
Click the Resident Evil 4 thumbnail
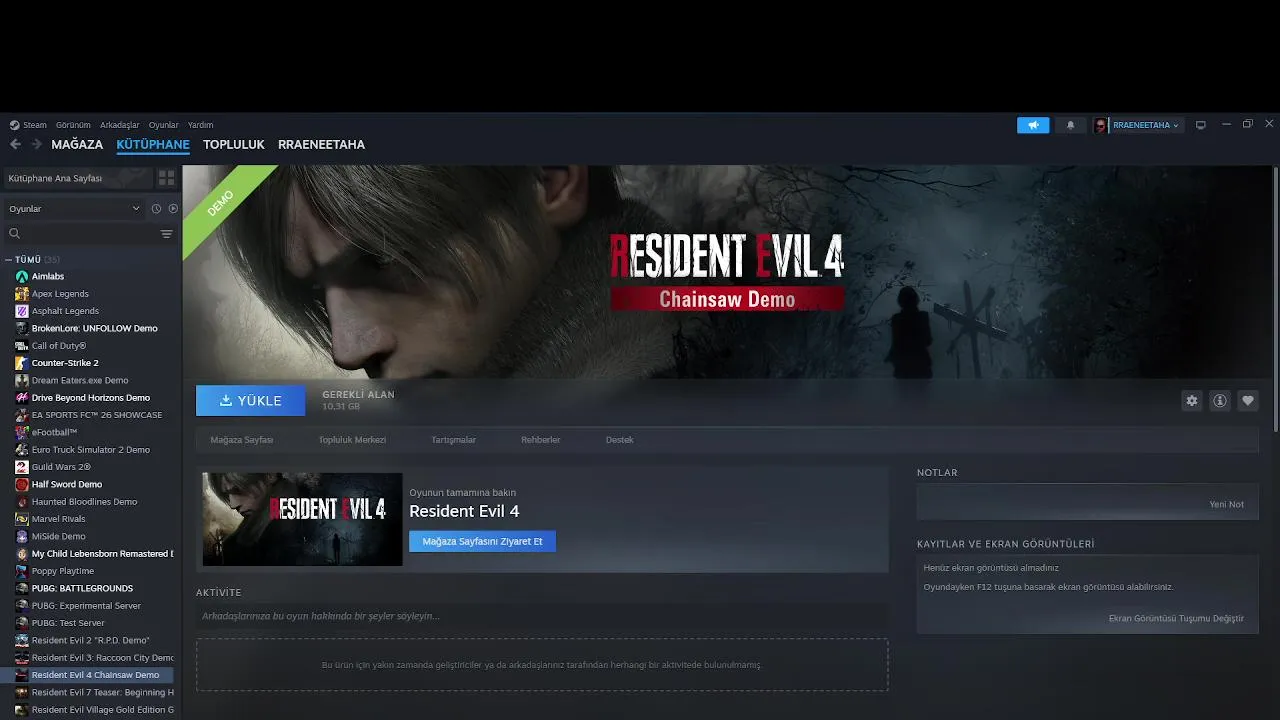click(x=302, y=519)
